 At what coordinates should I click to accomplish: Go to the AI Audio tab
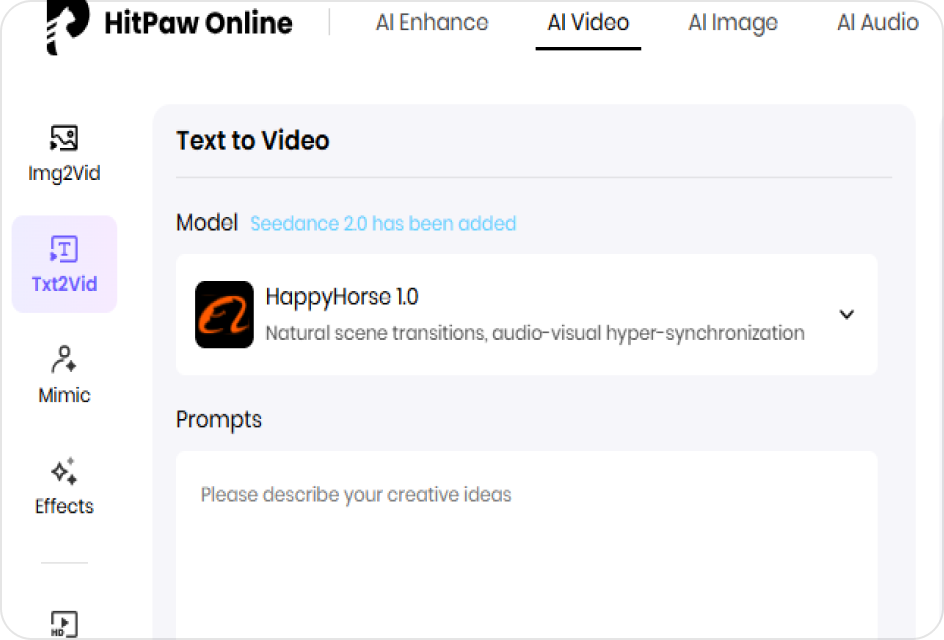coord(878,23)
